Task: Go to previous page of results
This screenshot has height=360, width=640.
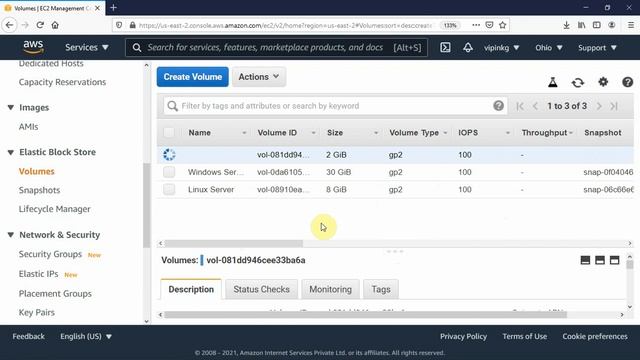Action: (x=535, y=106)
